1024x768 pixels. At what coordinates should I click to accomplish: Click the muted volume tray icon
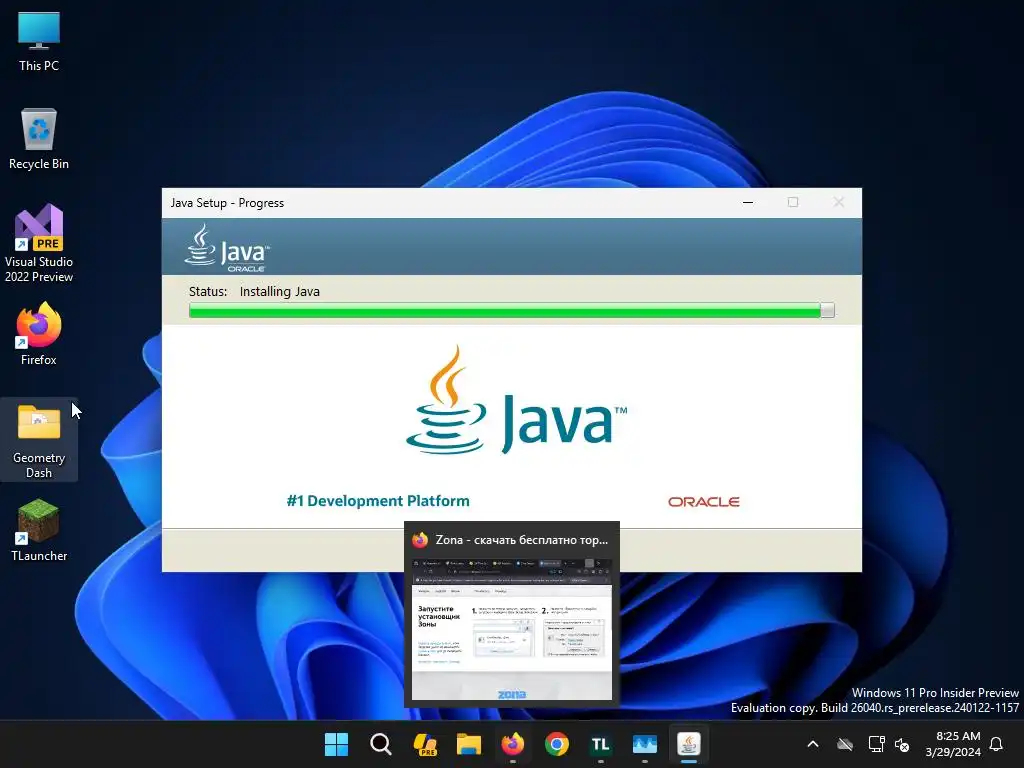903,744
